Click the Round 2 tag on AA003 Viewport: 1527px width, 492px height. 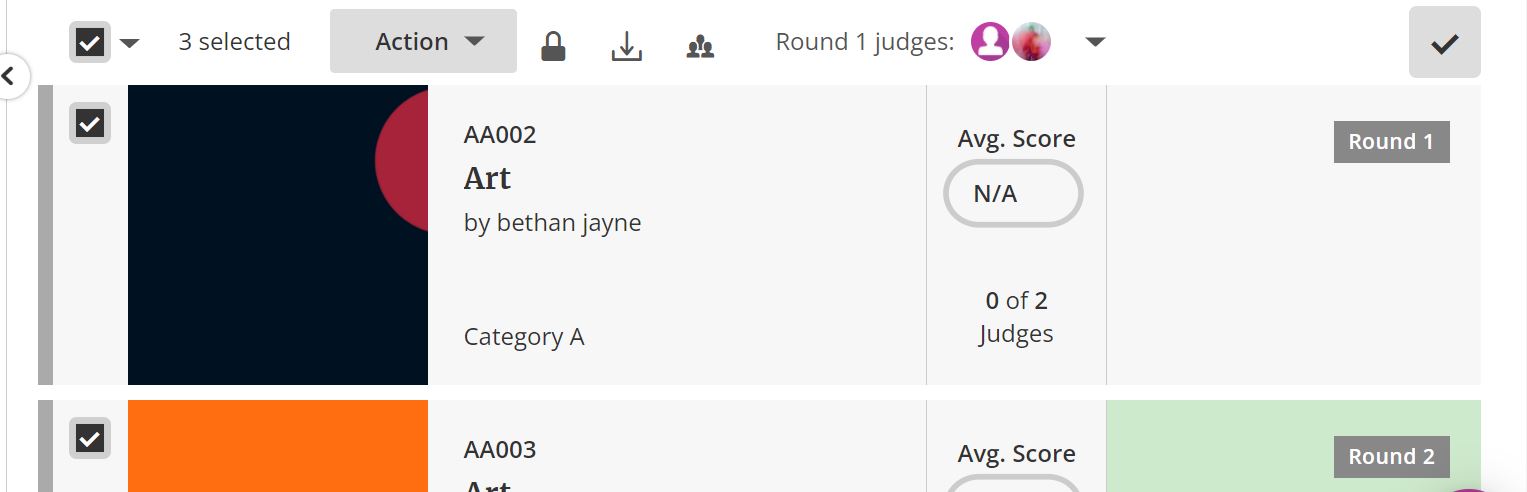pos(1391,457)
